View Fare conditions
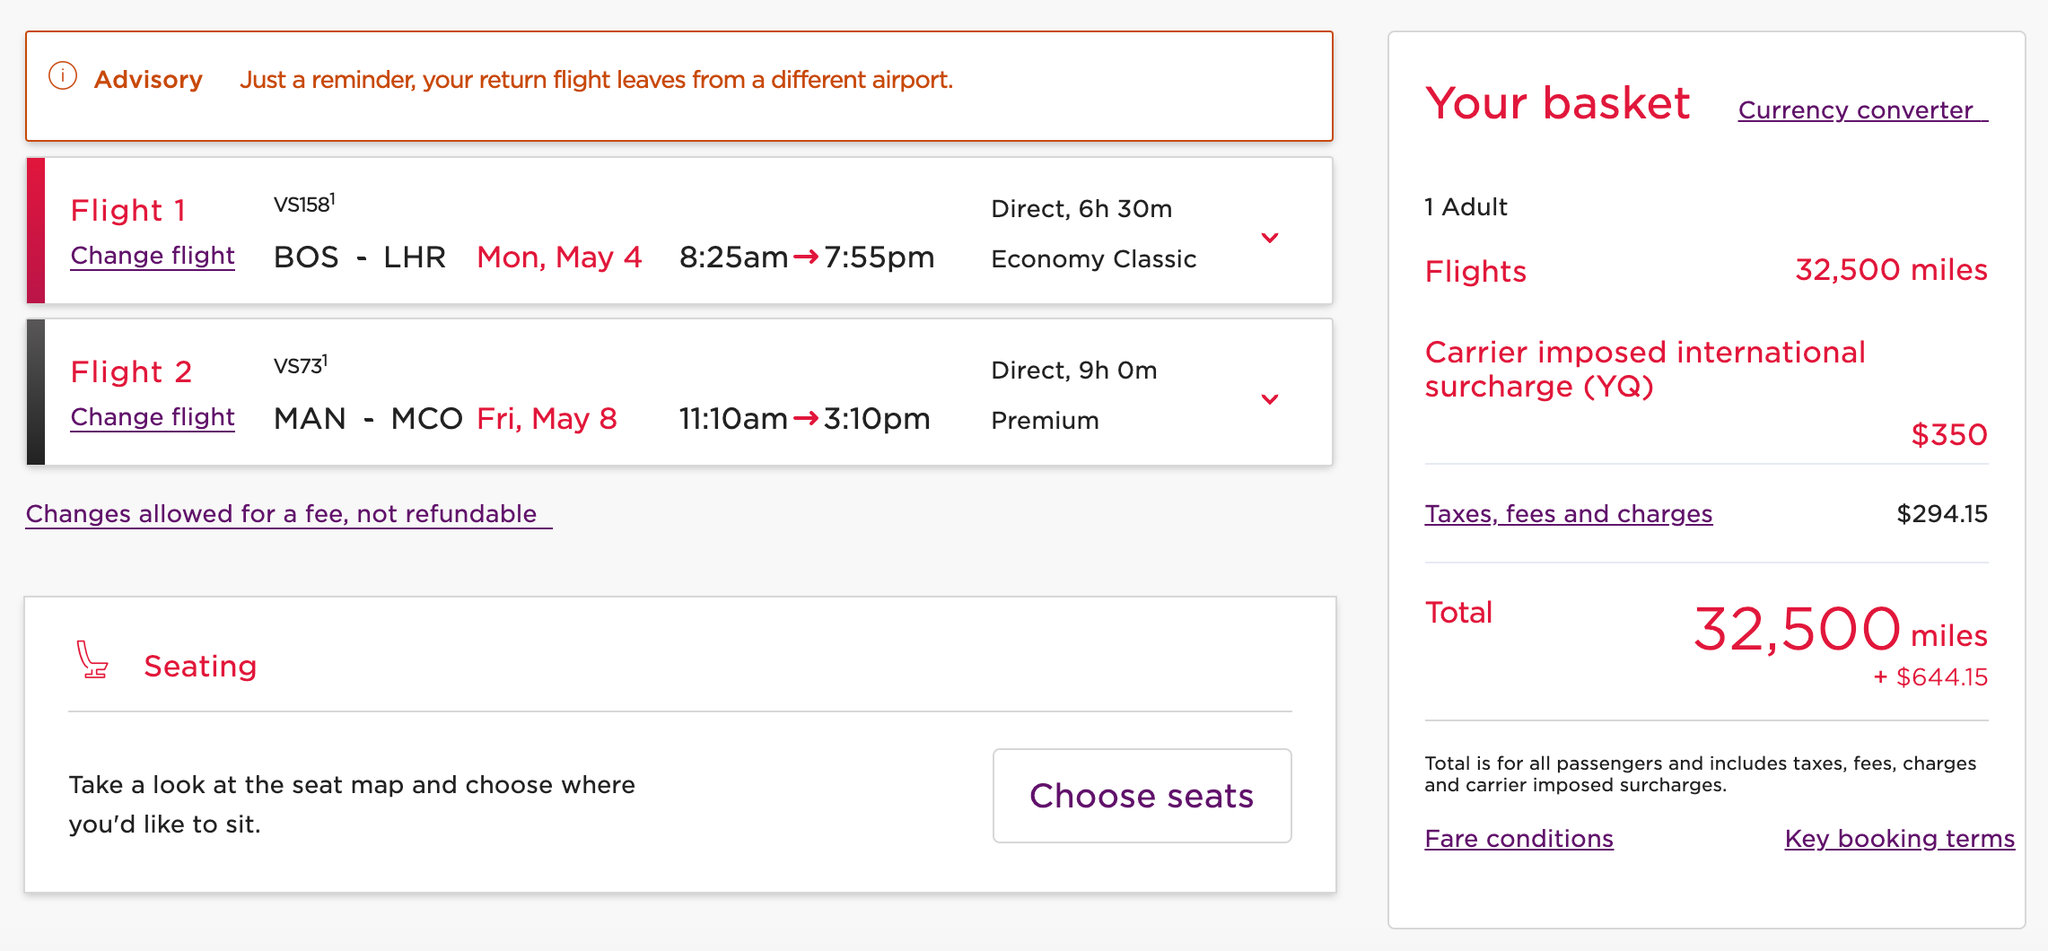Image resolution: width=2048 pixels, height=951 pixels. point(1518,838)
